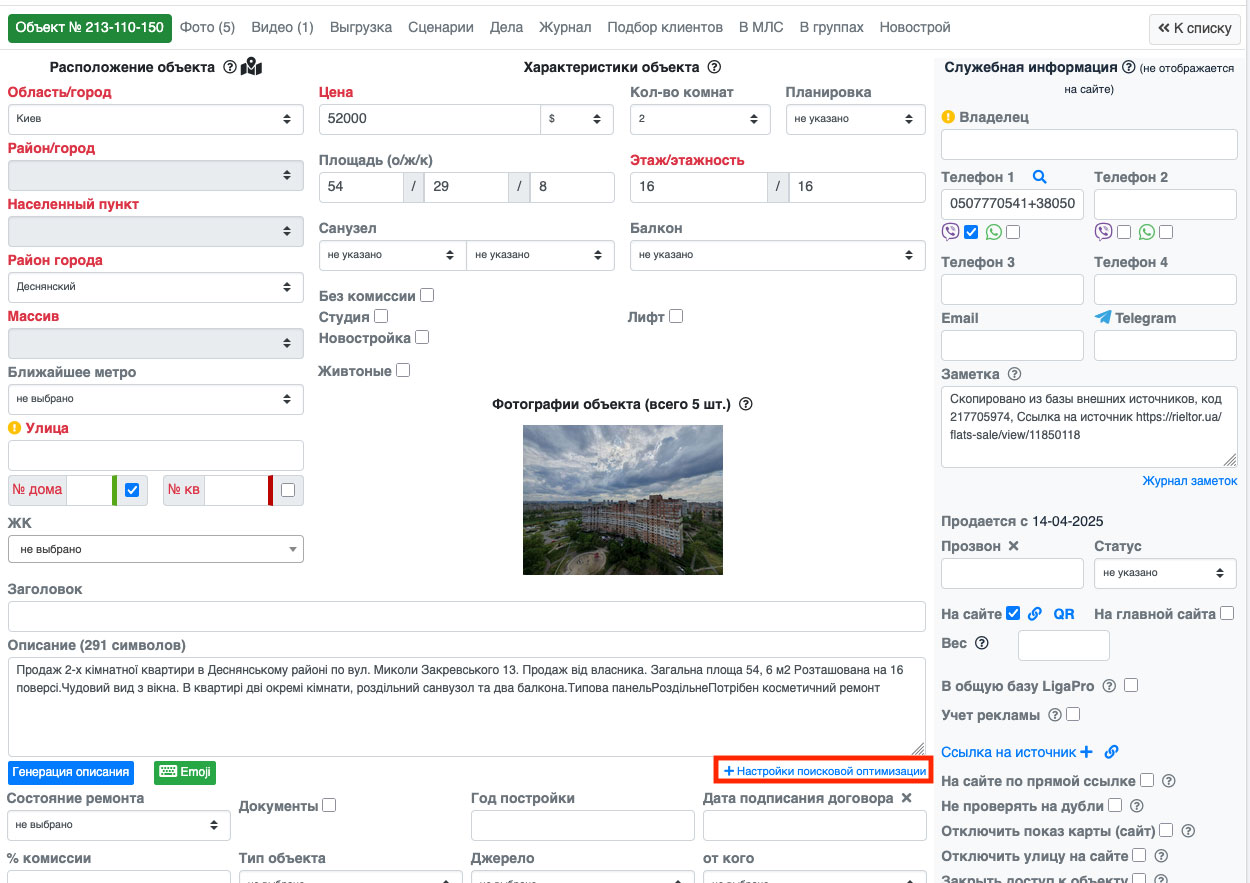Open the Подбор клиентов tab
Screen dimensions: 1250x883
664,27
